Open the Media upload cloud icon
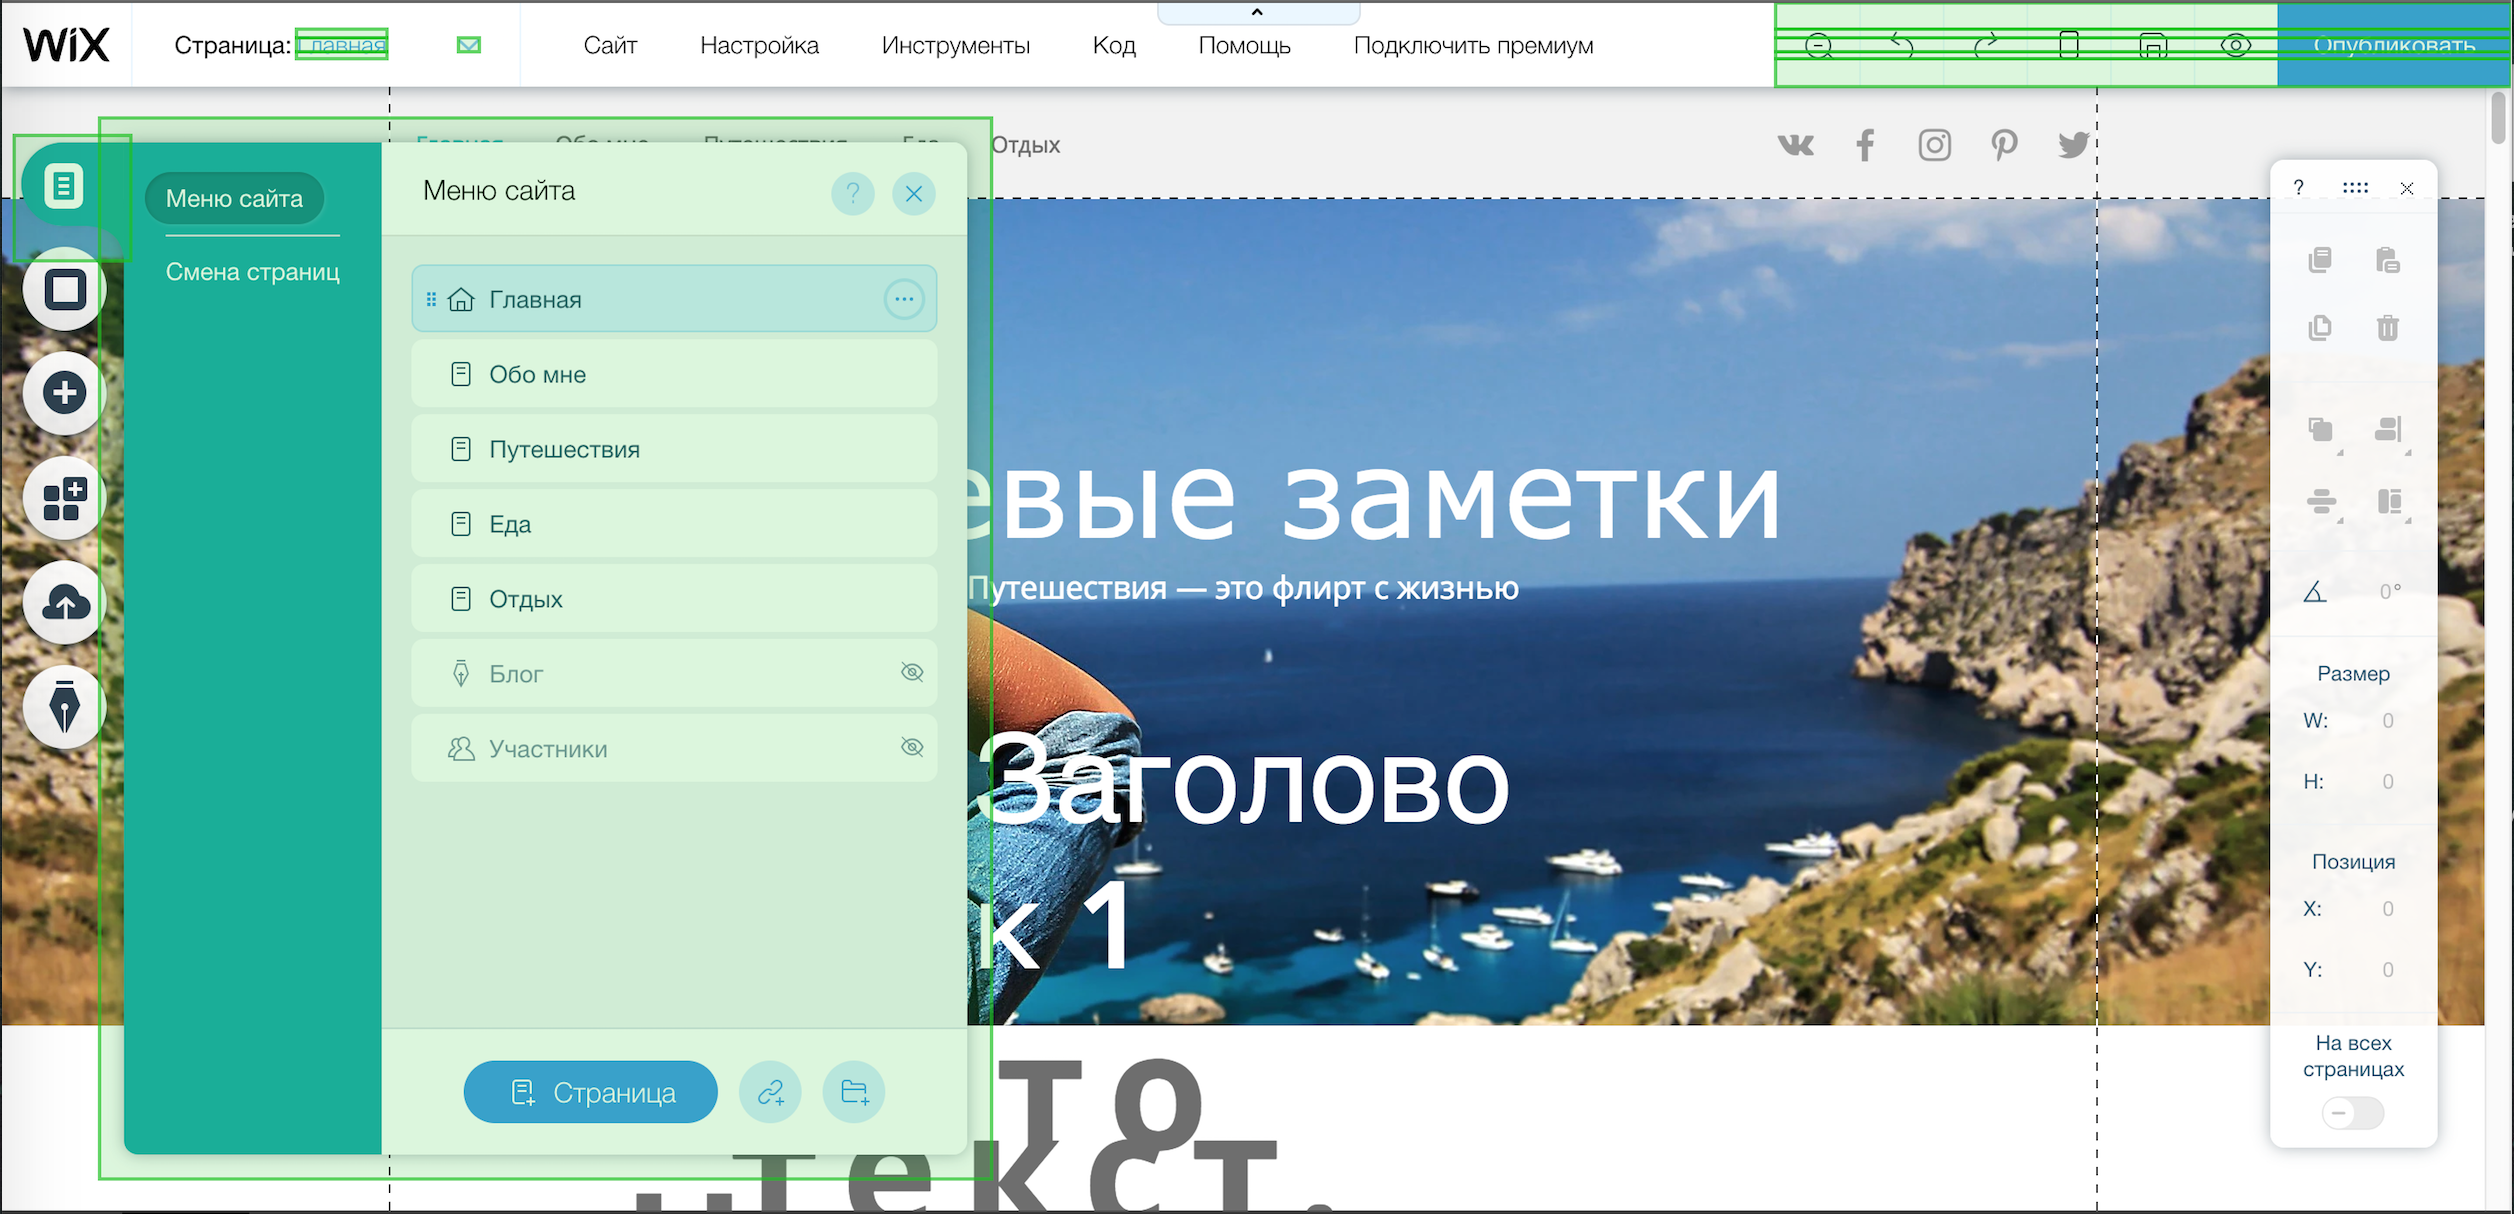This screenshot has height=1214, width=2514. point(63,602)
